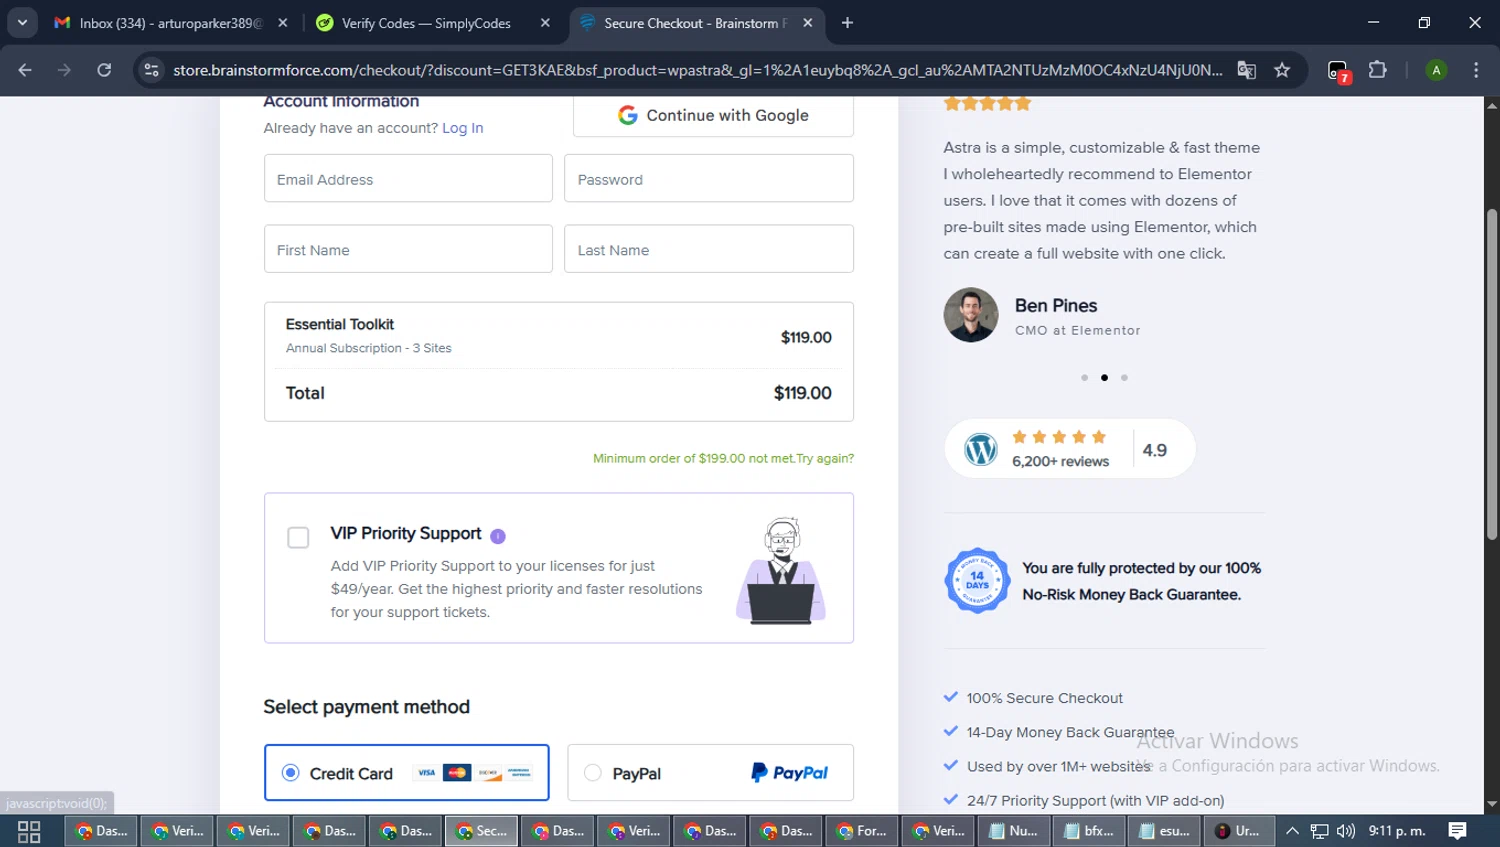Open the extension icon with red 7 badge
The image size is (1500, 847).
(1338, 71)
